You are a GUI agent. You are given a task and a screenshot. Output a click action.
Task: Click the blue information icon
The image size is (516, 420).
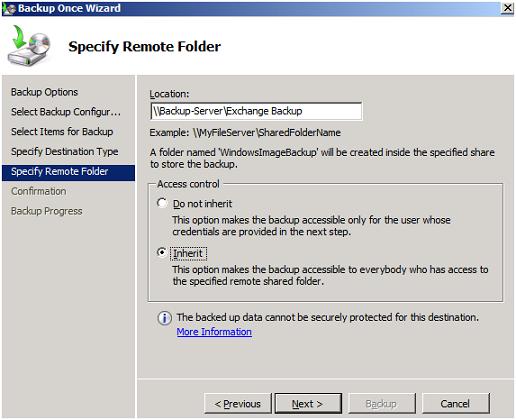(164, 318)
